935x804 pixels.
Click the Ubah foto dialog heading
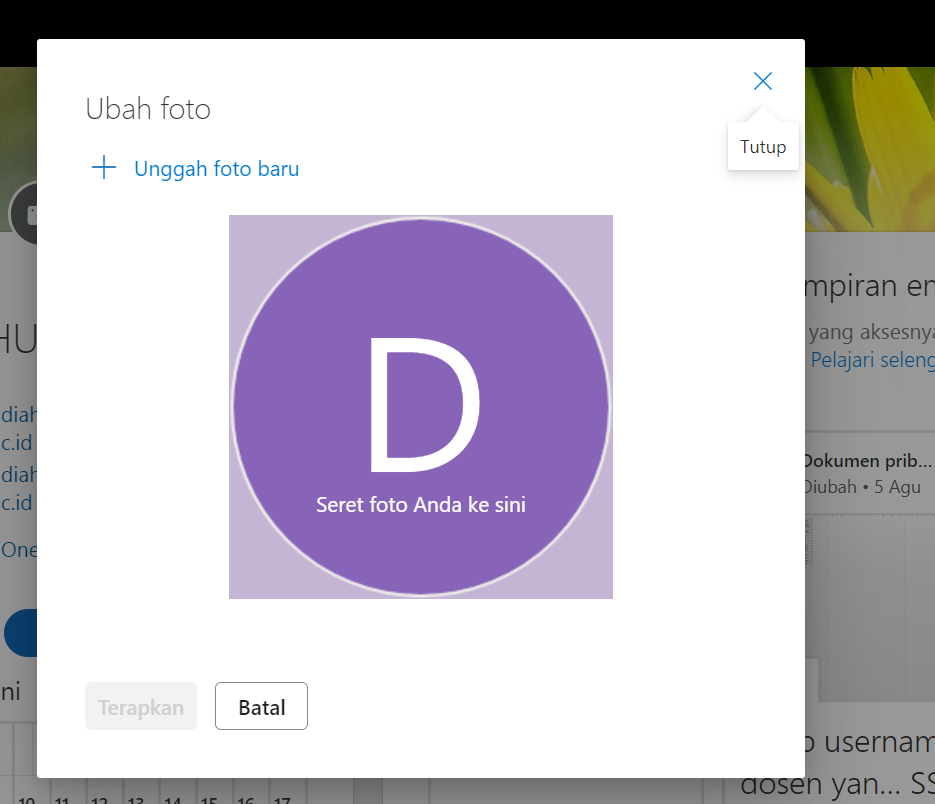148,109
